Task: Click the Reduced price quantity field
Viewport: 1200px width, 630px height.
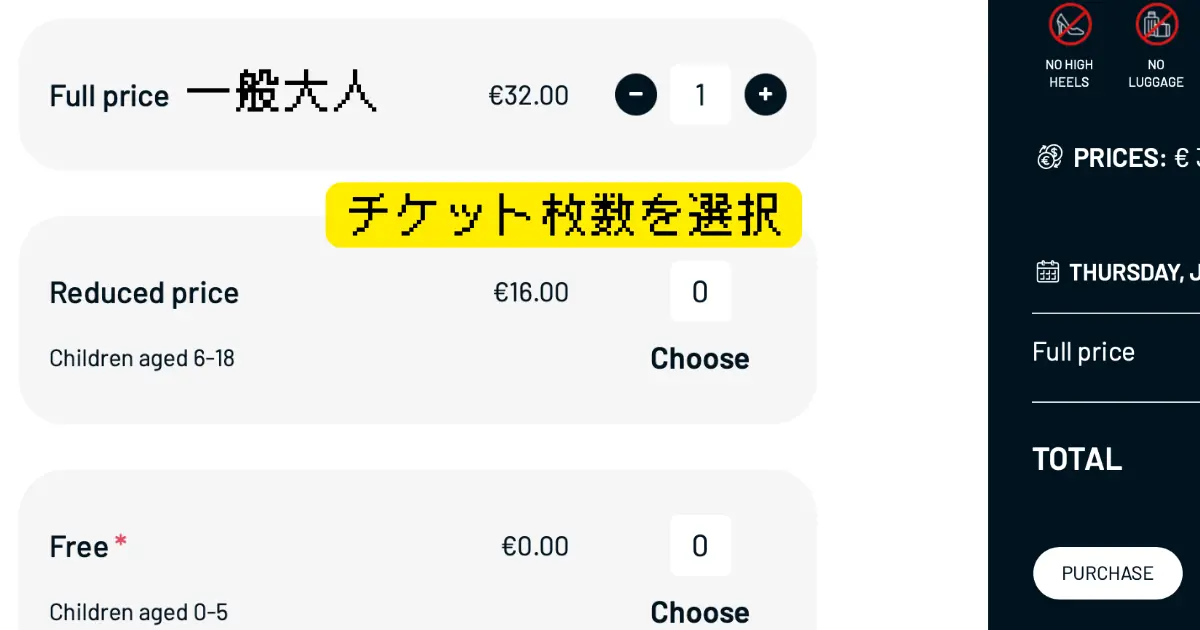Action: 700,292
